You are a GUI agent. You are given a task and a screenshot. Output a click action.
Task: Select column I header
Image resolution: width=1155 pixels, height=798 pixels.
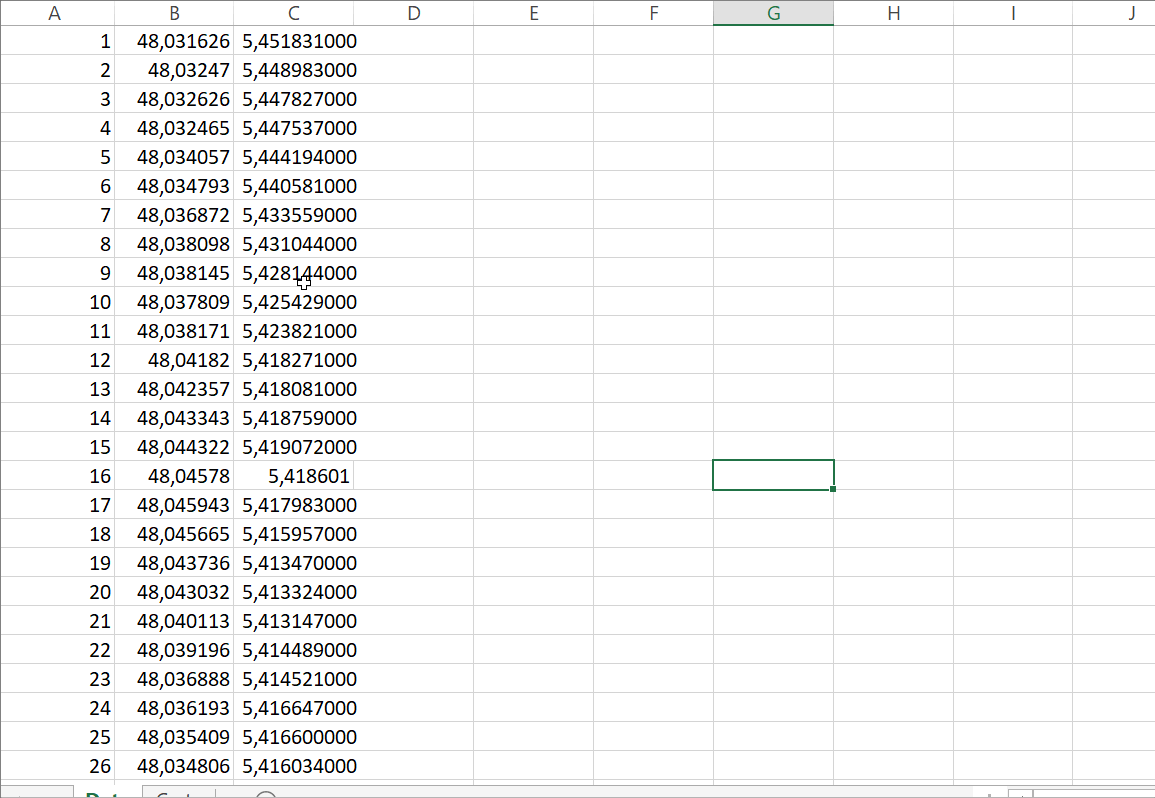(1013, 13)
